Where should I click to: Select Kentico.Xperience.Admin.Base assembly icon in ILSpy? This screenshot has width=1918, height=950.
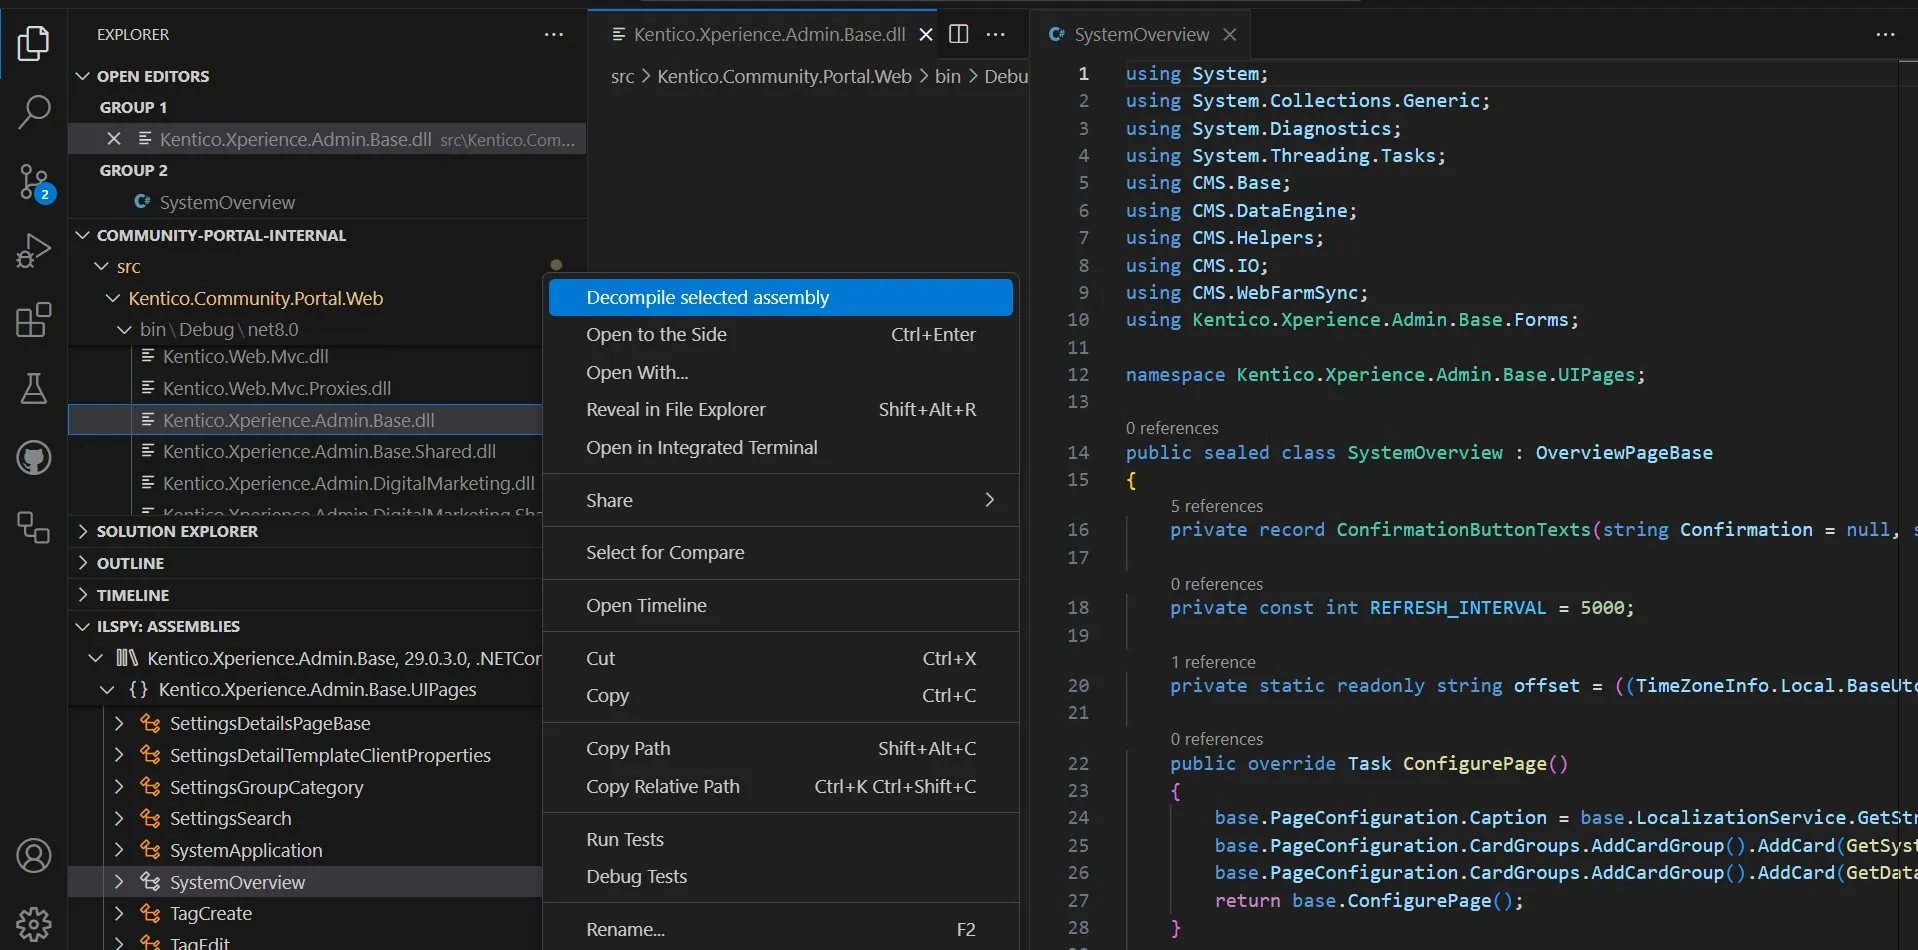pos(126,658)
